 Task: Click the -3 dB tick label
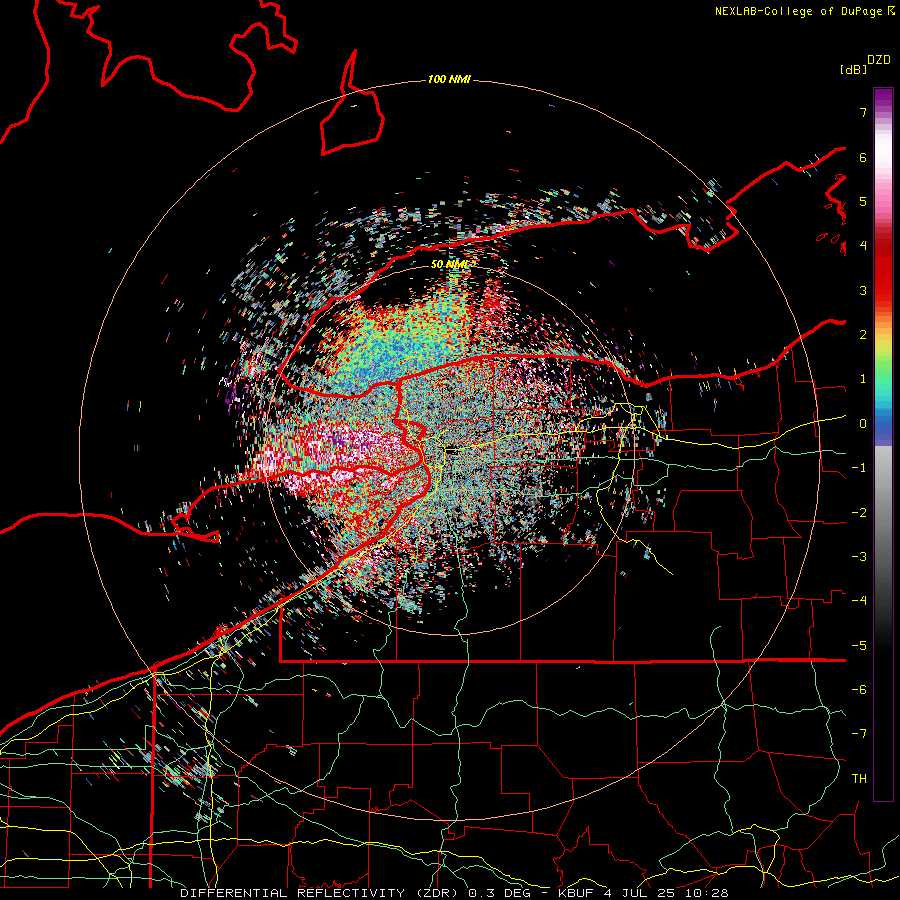tap(859, 557)
